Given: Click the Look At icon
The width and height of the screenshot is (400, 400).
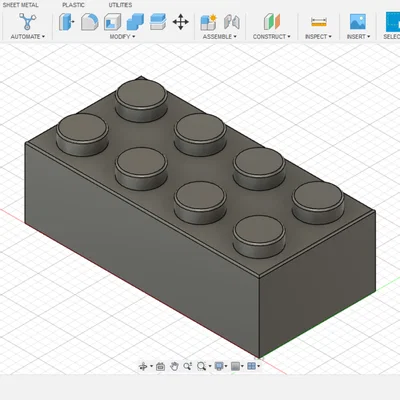Looking at the screenshot, I should coord(160,366).
